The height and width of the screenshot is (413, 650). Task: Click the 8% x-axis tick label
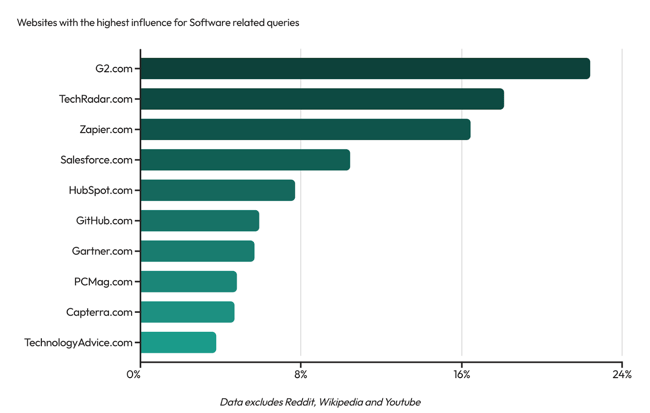(x=301, y=375)
